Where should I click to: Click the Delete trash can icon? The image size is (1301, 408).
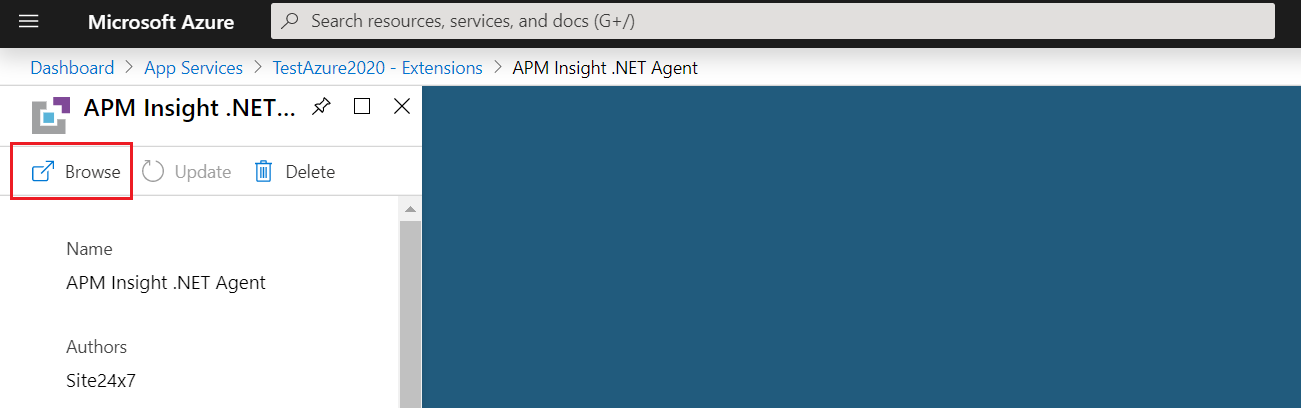click(x=264, y=172)
